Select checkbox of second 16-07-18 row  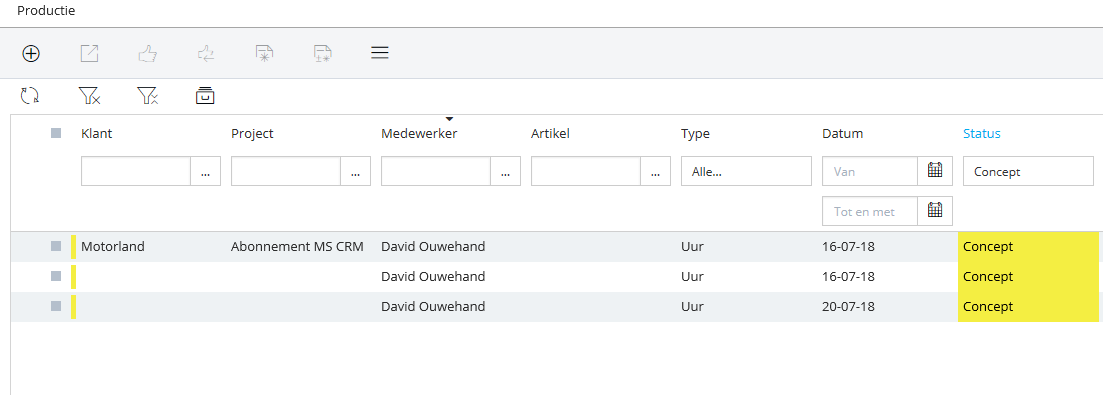56,276
